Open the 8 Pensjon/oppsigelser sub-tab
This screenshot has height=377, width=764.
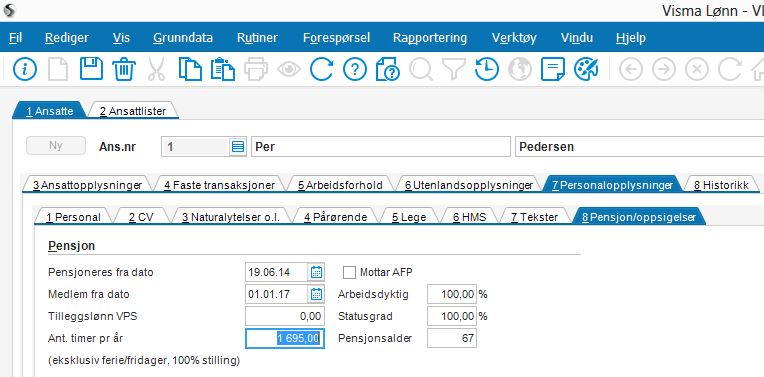pyautogui.click(x=638, y=217)
